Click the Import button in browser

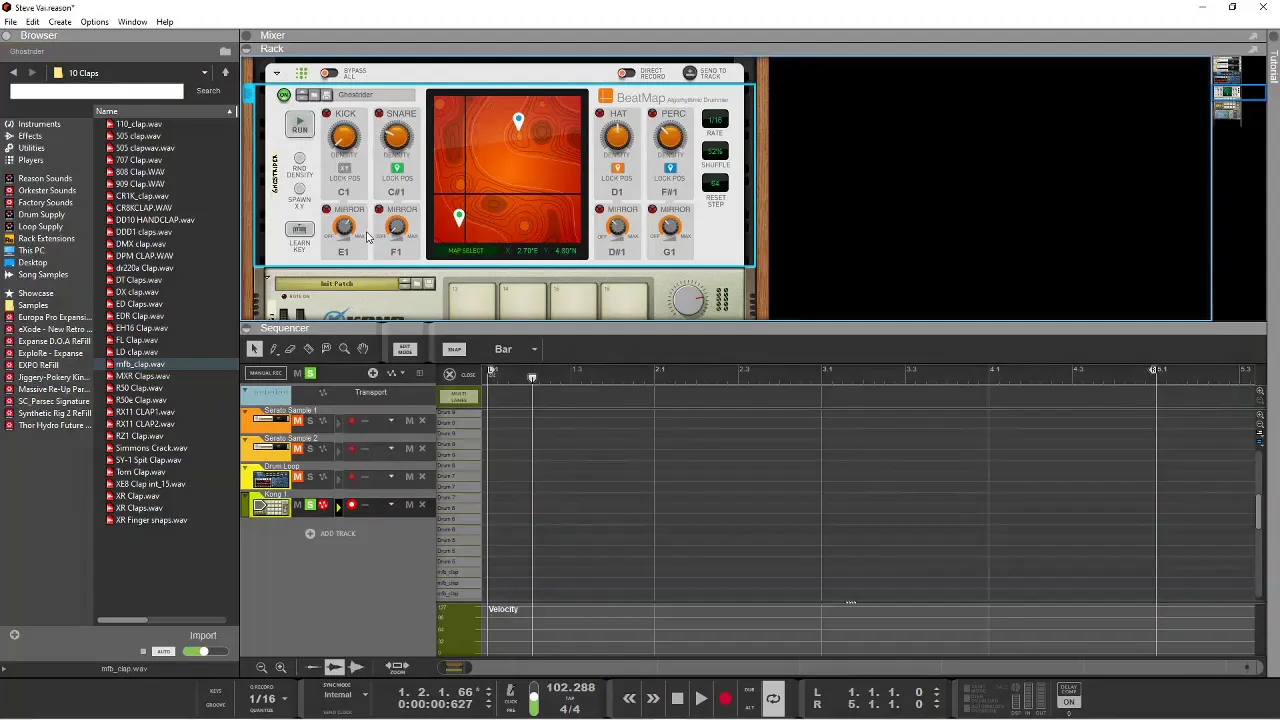203,636
